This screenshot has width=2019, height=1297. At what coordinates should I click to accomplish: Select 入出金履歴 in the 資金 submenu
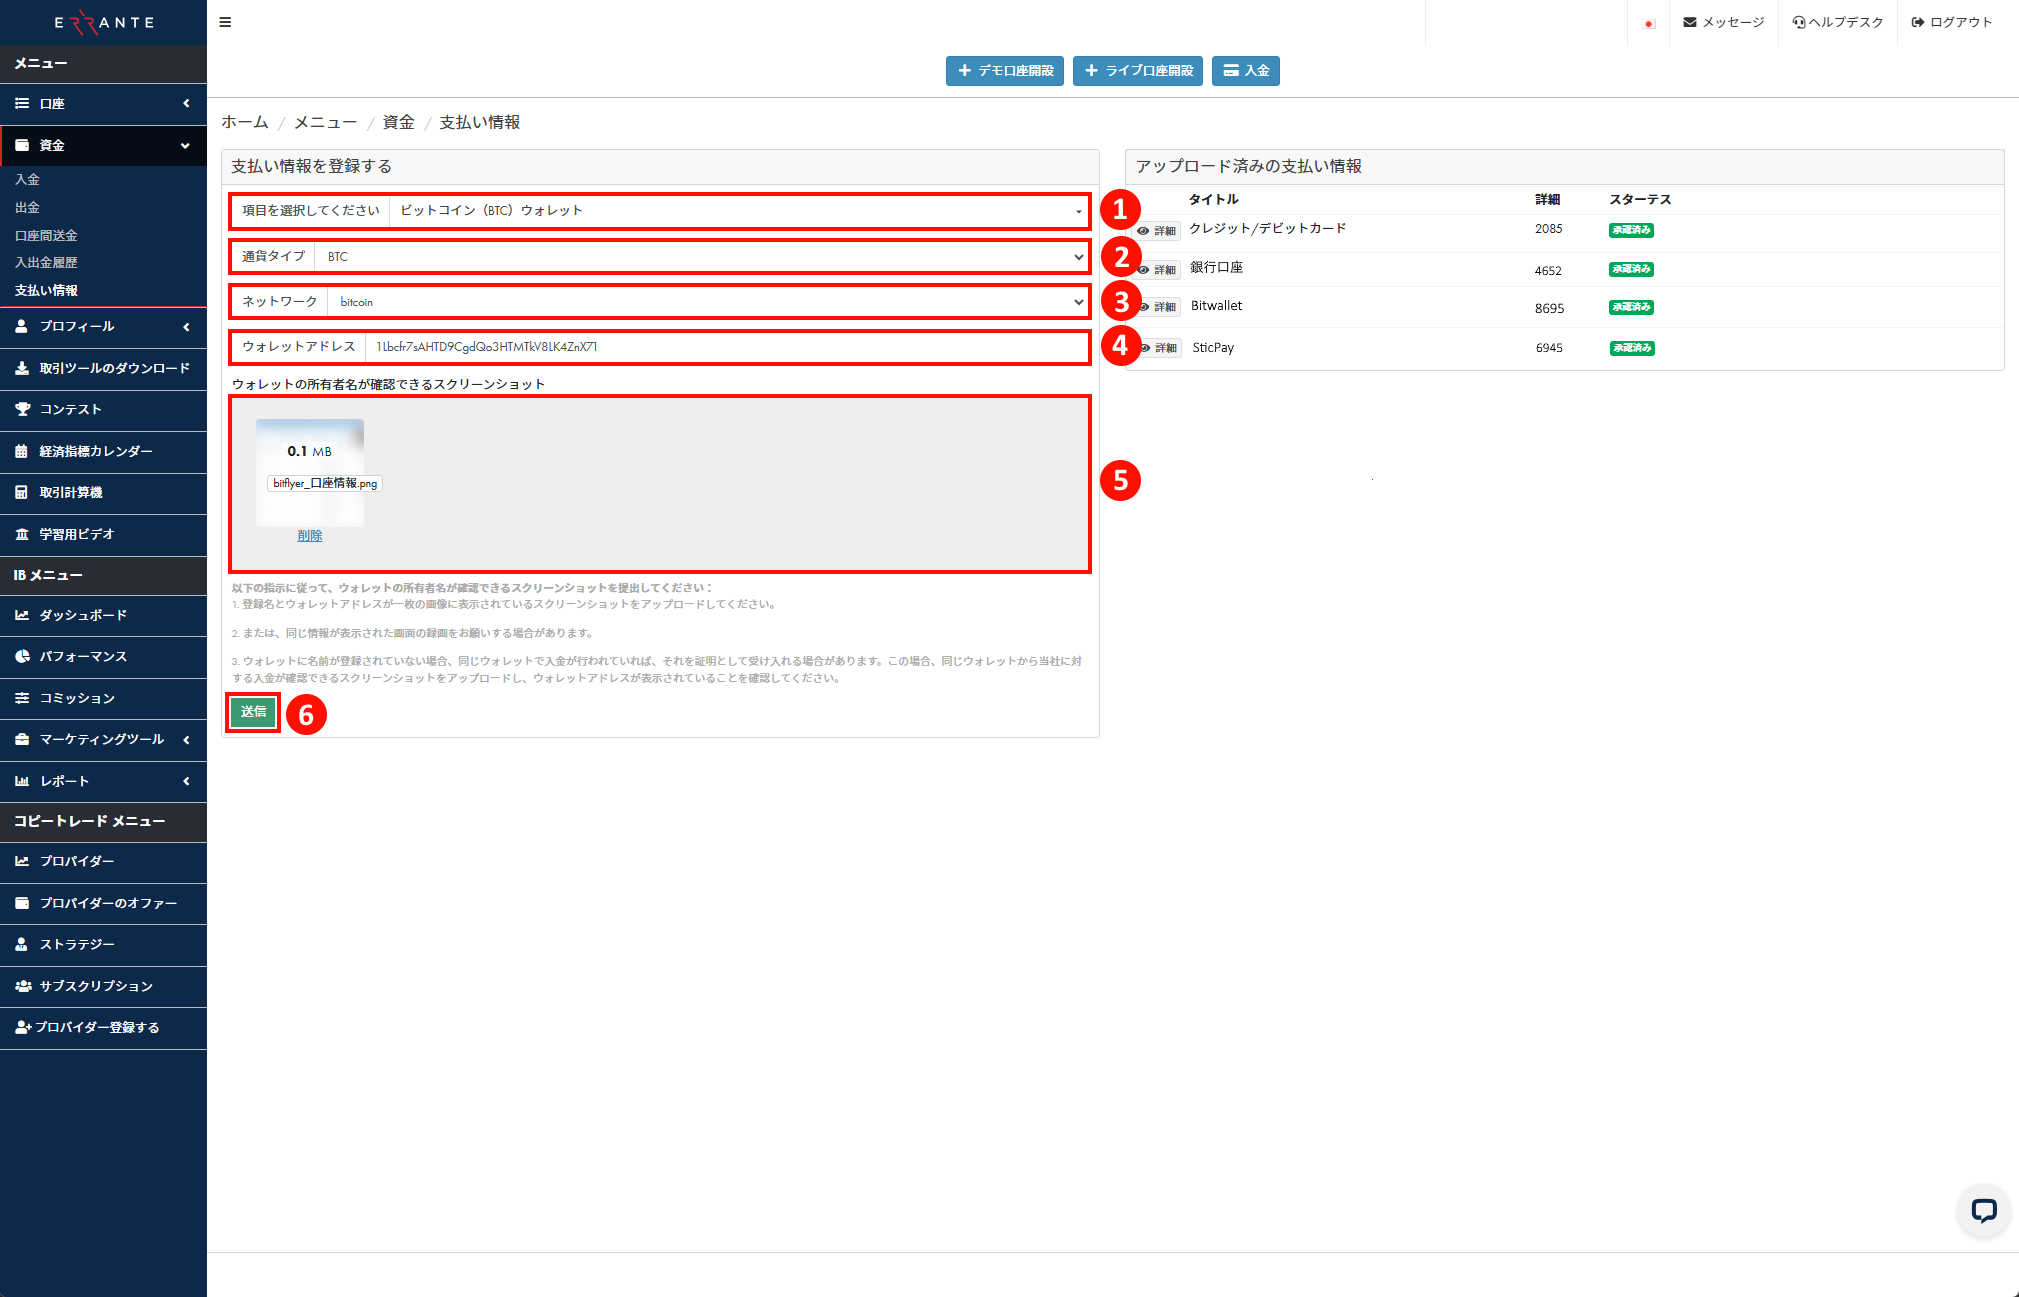[x=46, y=263]
